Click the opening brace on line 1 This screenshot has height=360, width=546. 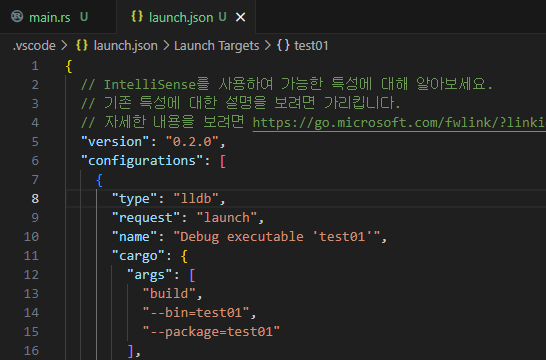pyautogui.click(x=69, y=66)
